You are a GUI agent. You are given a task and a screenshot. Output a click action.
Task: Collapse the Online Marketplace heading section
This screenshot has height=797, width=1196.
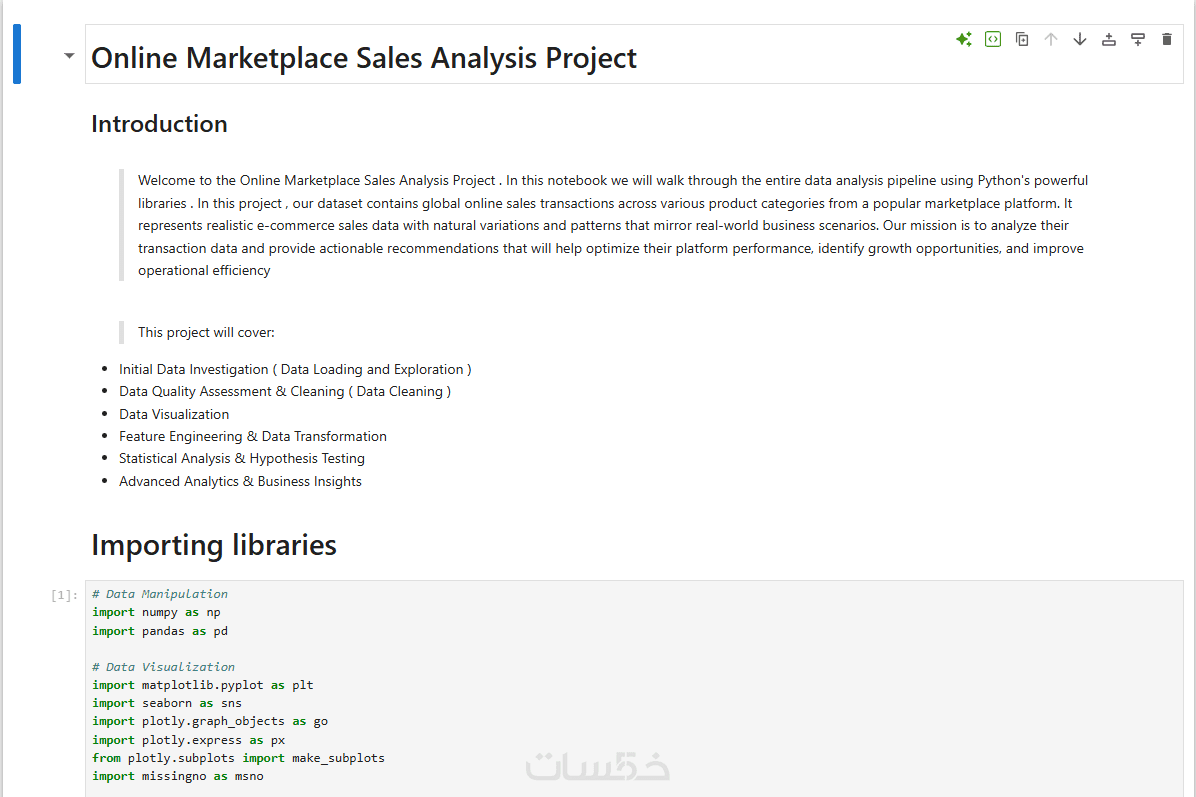click(x=69, y=56)
